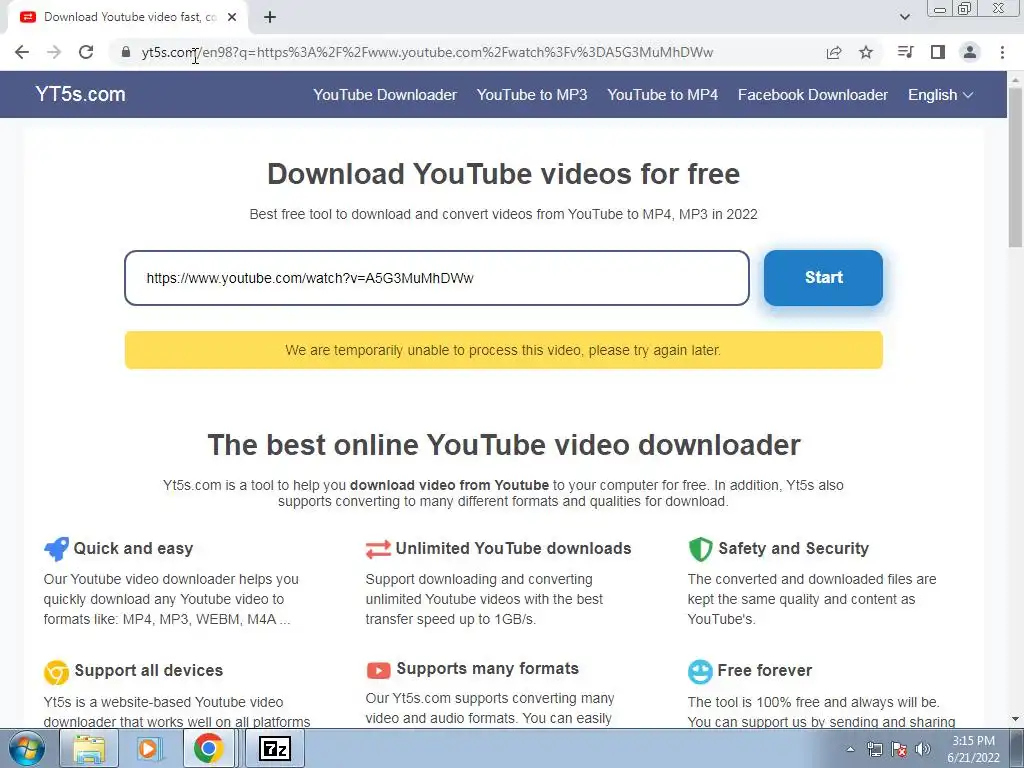The width and height of the screenshot is (1024, 768).
Task: Click the rocket icon next to Quick and easy
Action: click(x=56, y=549)
